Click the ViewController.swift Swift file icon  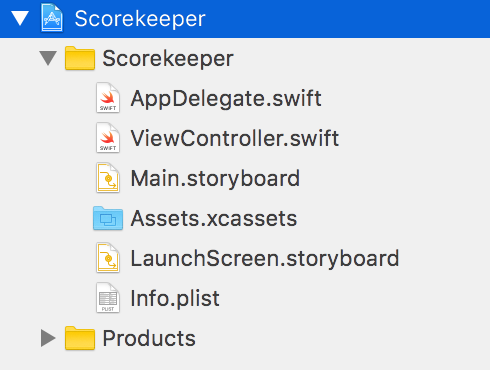pos(108,138)
